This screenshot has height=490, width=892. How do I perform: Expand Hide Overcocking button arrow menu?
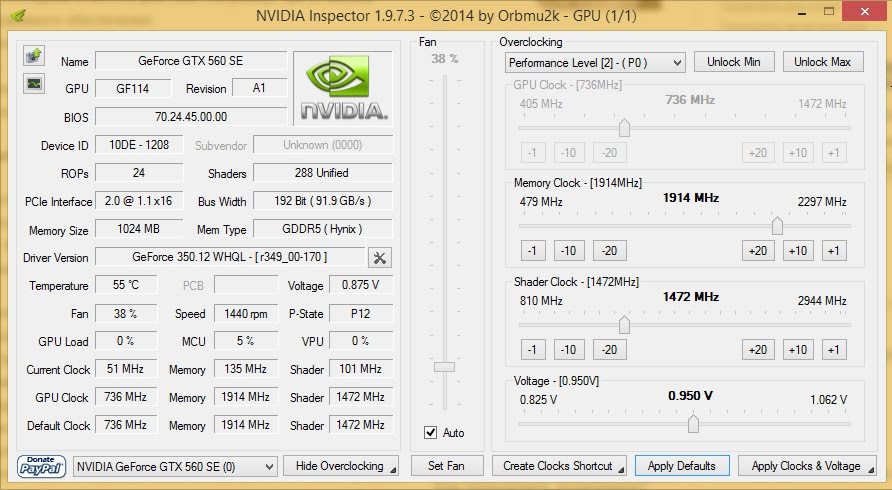tap(393, 471)
